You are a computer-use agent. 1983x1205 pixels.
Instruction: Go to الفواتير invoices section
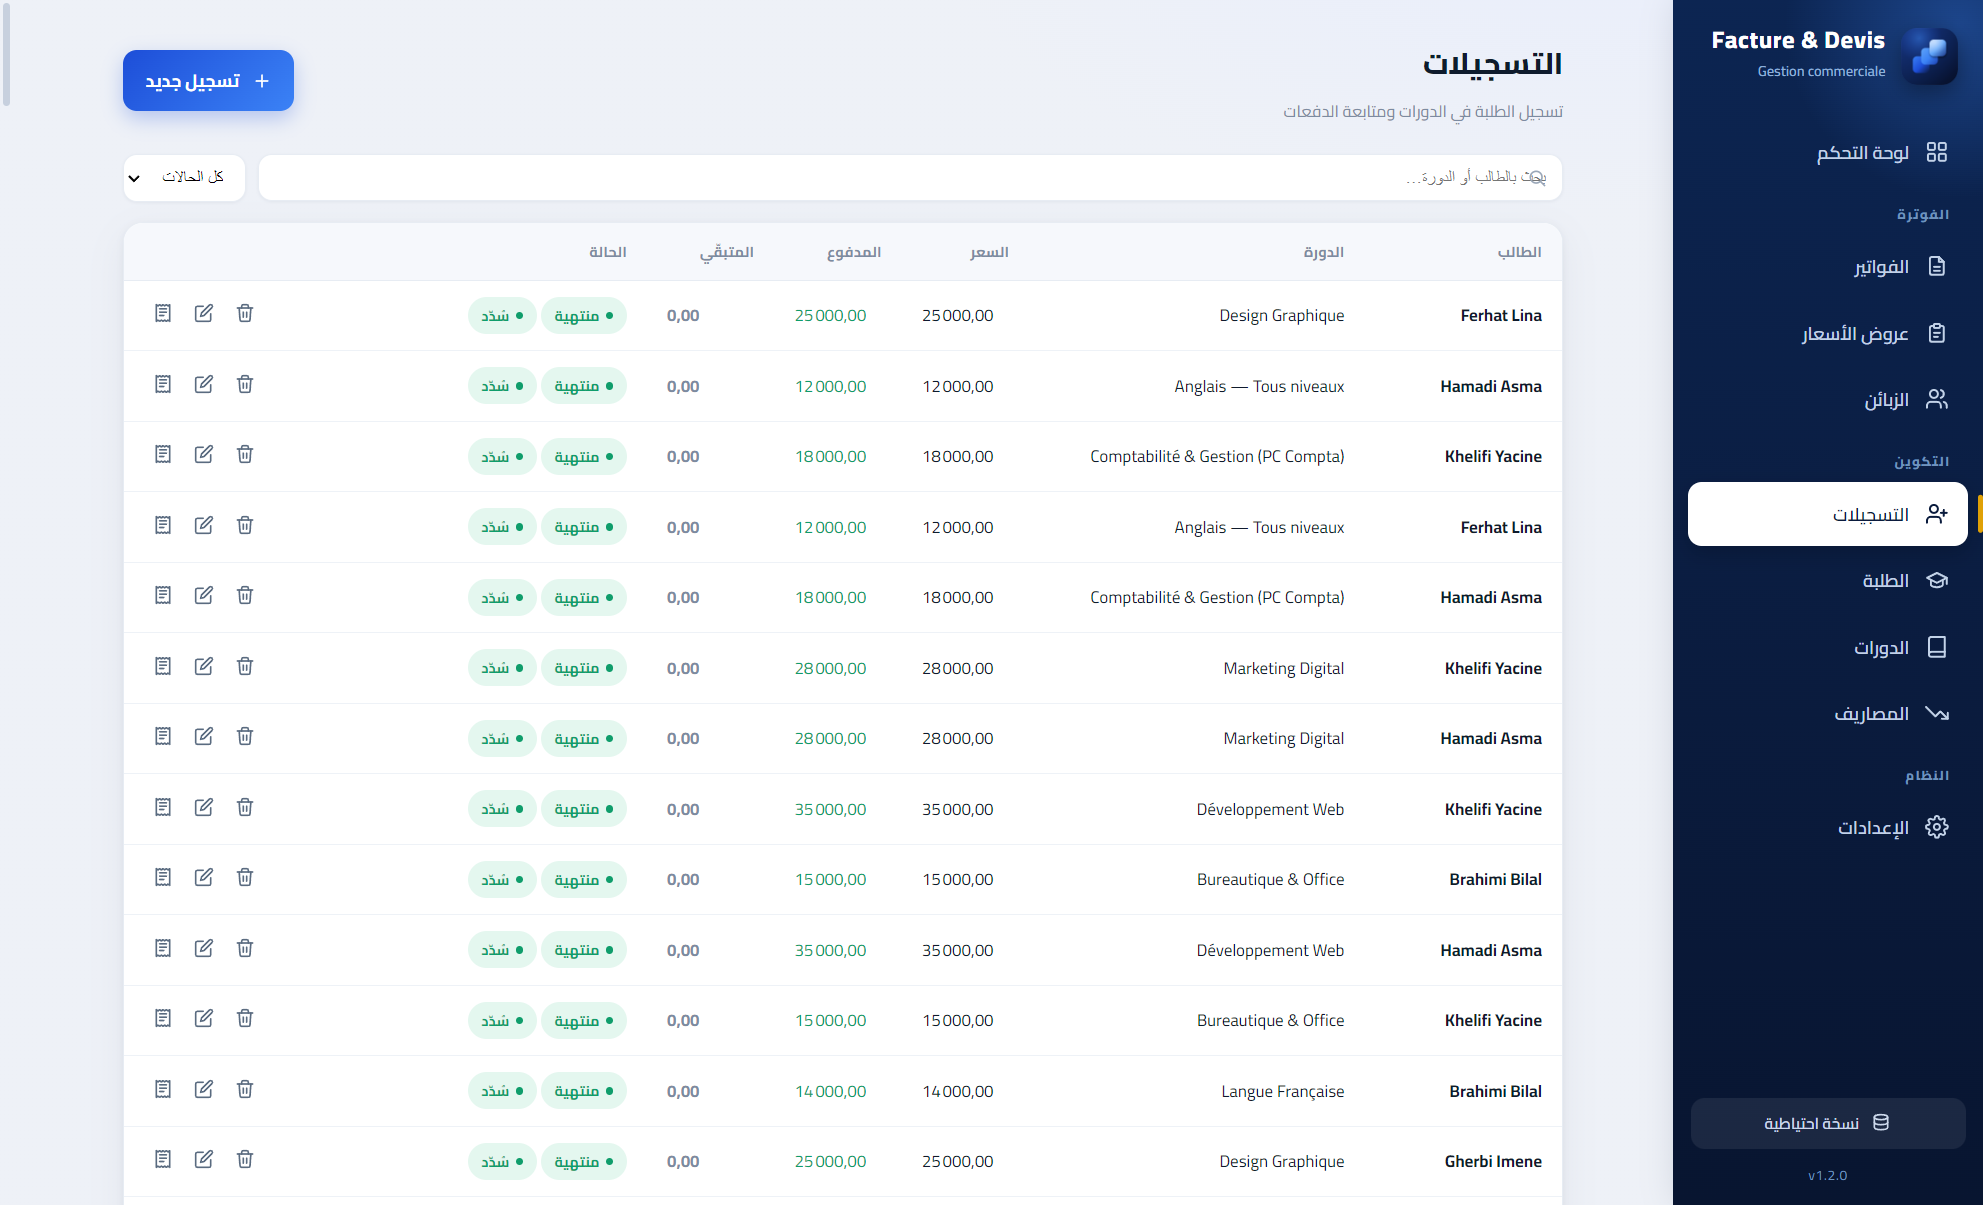[x=1827, y=266]
